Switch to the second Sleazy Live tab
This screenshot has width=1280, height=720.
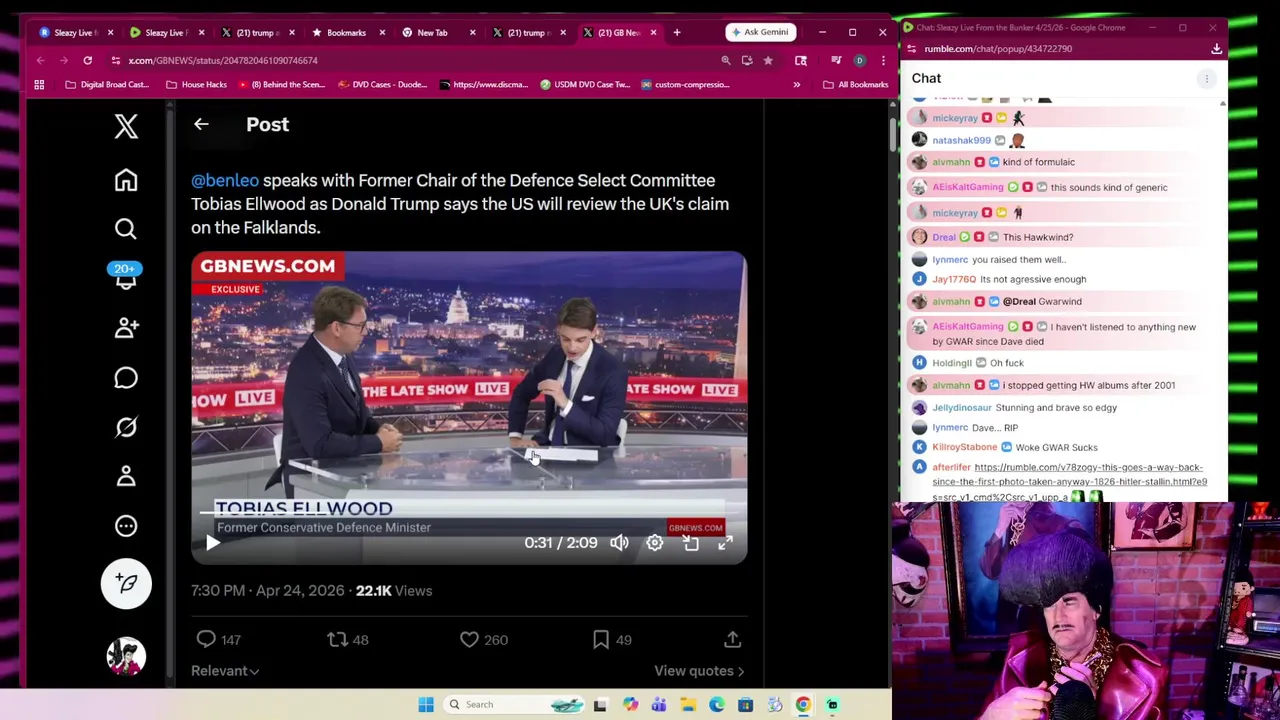coord(165,32)
